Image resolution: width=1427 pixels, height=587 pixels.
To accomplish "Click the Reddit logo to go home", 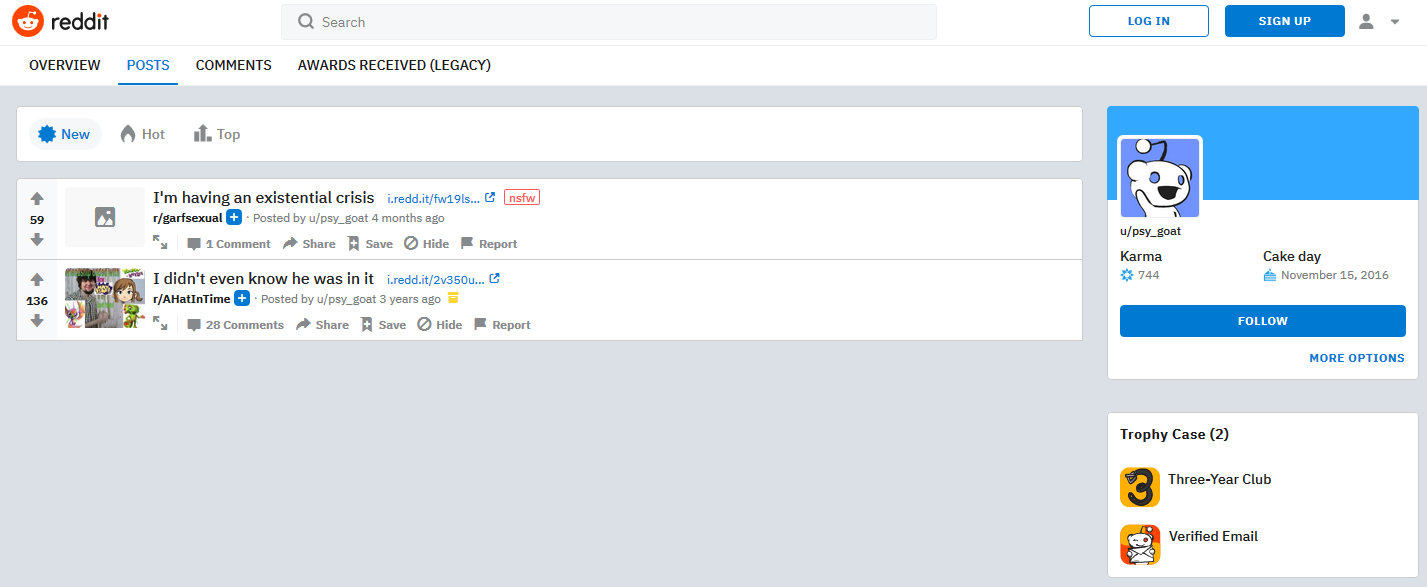I will click(60, 21).
